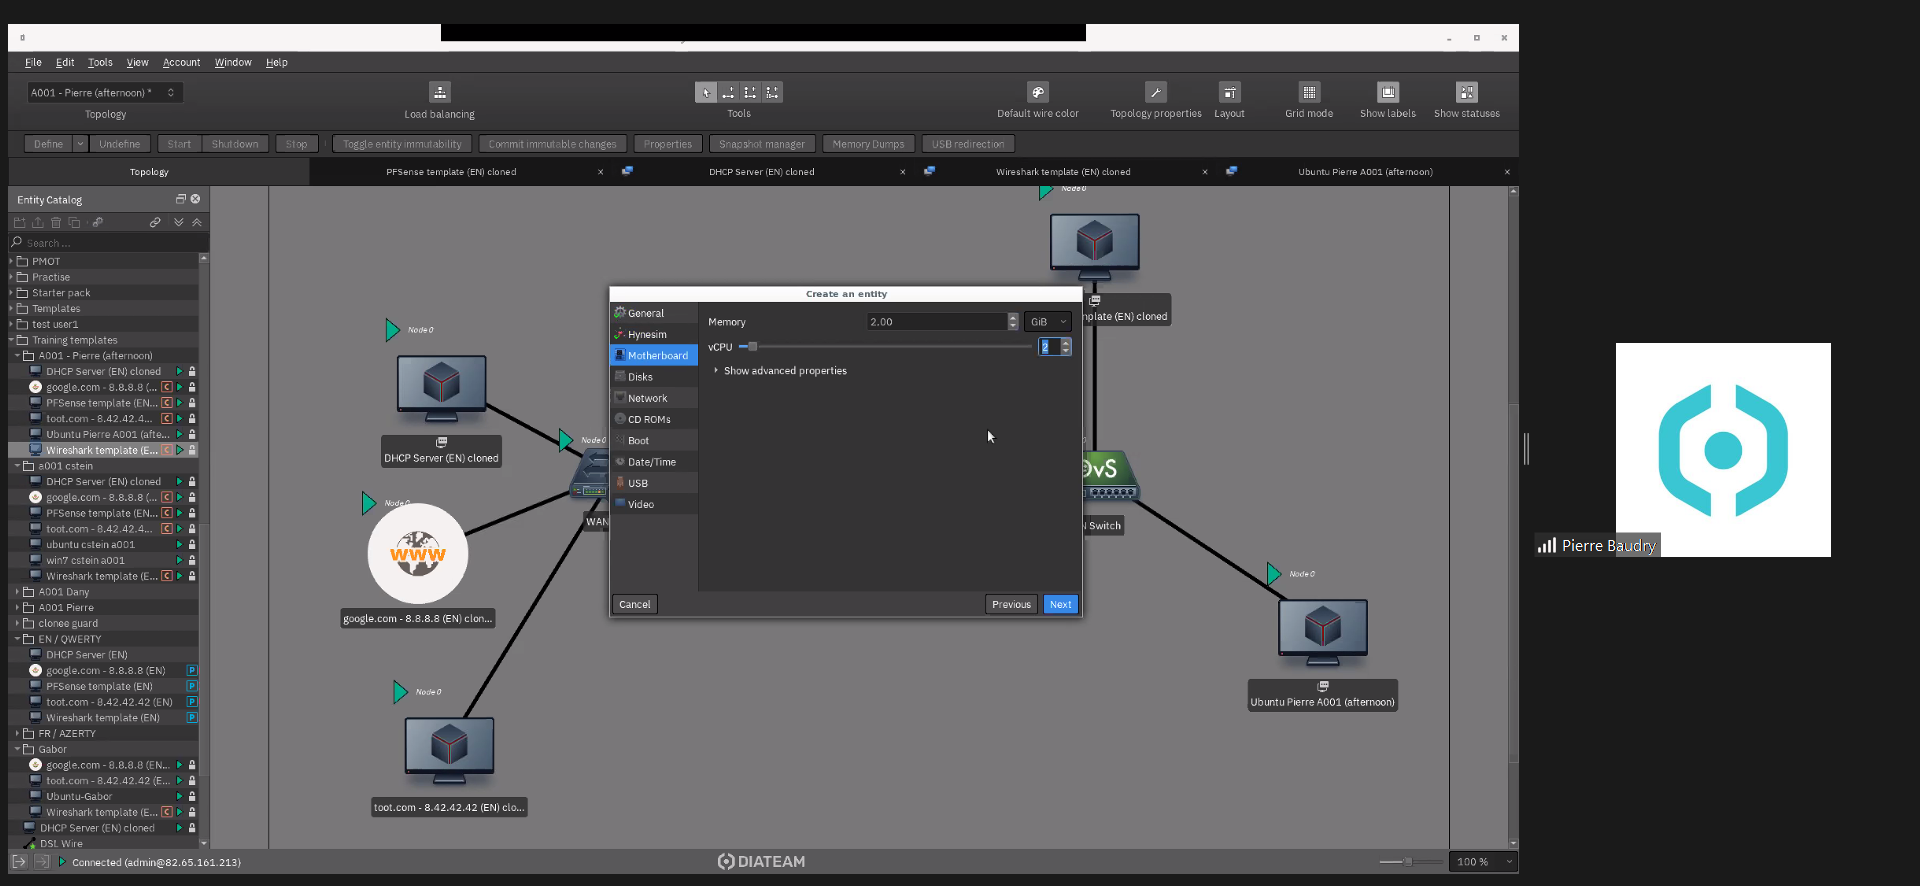The height and width of the screenshot is (886, 1920).
Task: Click the Next button
Action: click(1060, 604)
